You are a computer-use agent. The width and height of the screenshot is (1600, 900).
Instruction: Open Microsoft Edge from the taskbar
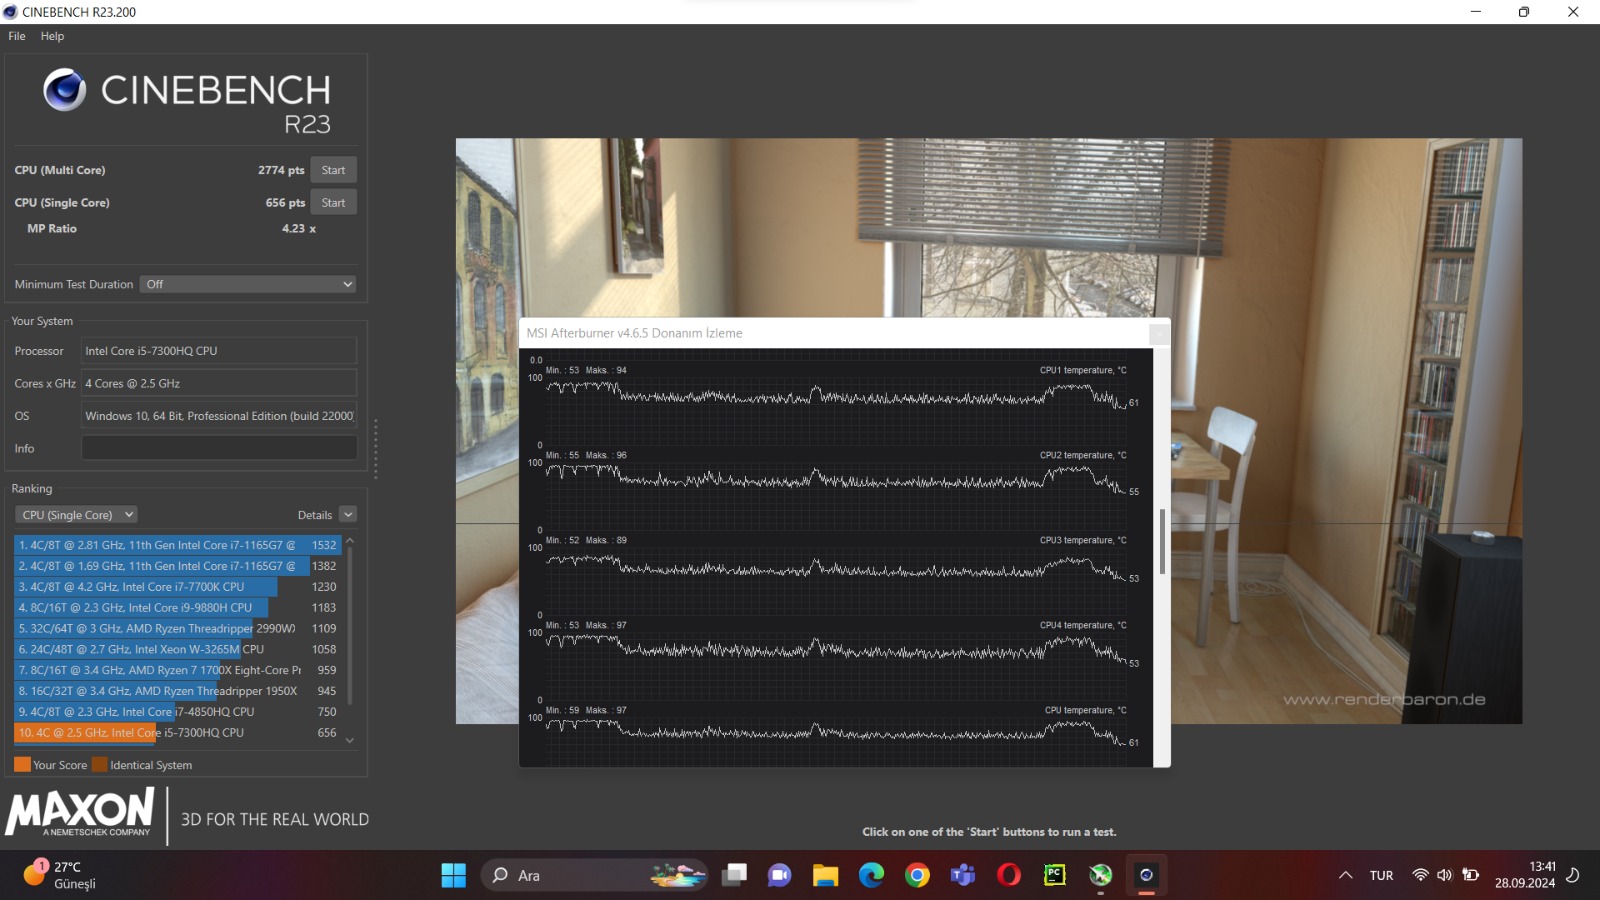871,875
